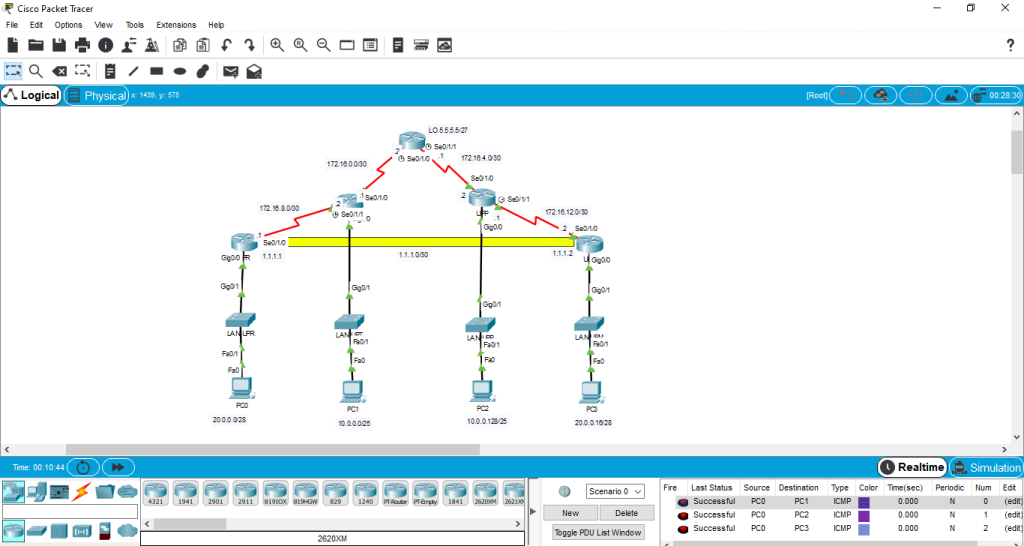Click color swatch of PC0 to PC3 PDU

(864, 528)
